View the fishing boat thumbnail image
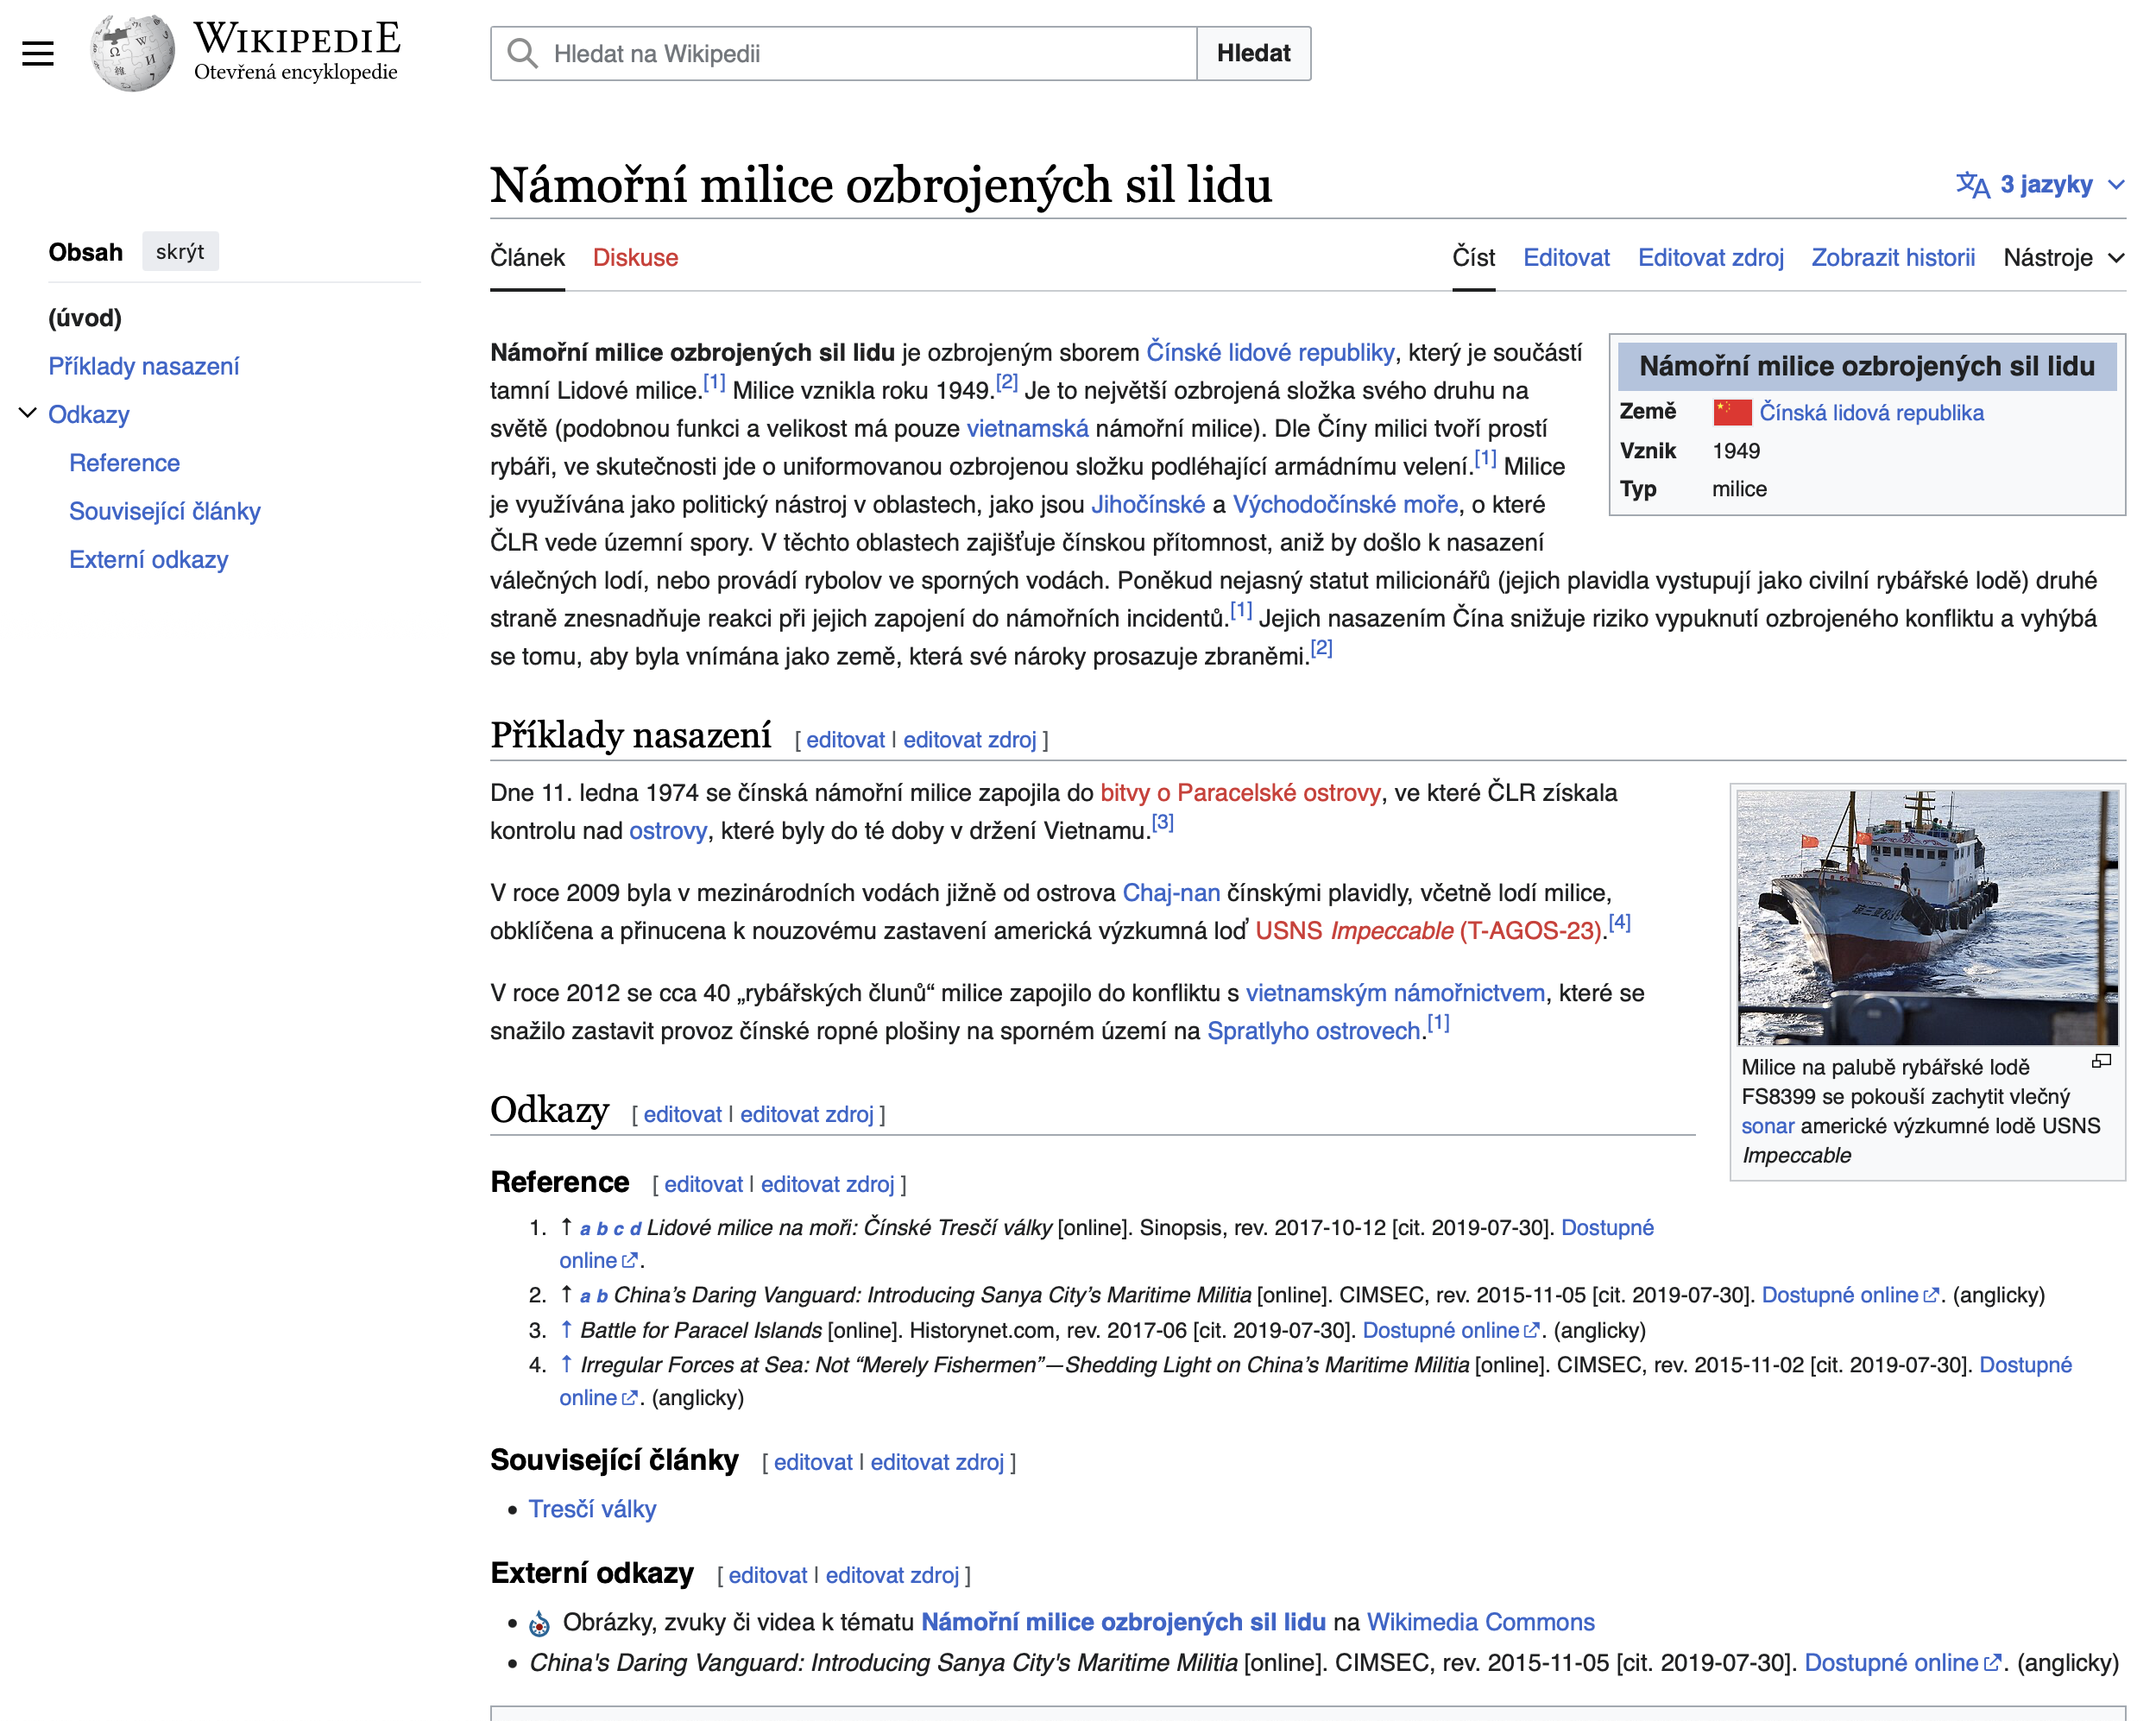This screenshot has height=1721, width=2156. tap(1927, 918)
